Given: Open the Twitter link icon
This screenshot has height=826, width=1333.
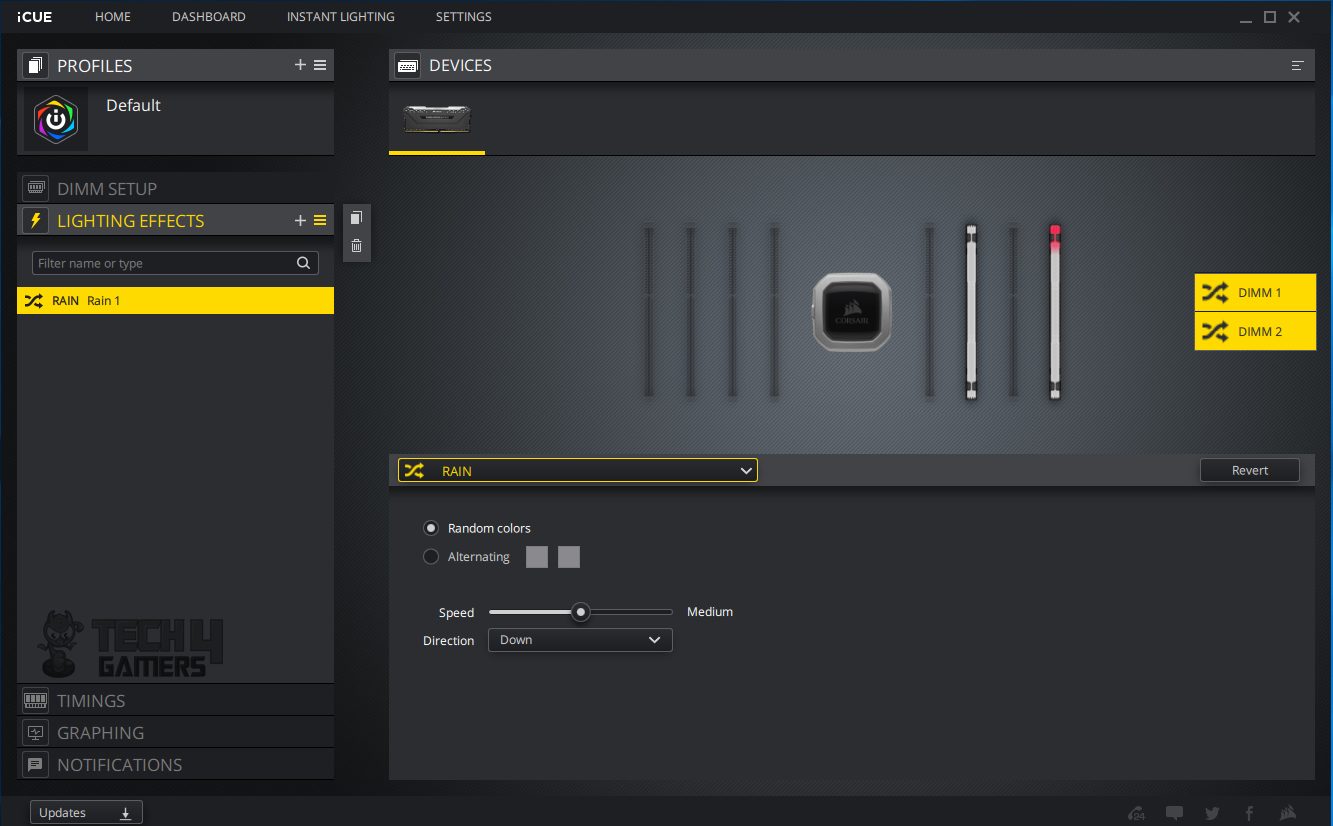Looking at the screenshot, I should pos(1212,813).
